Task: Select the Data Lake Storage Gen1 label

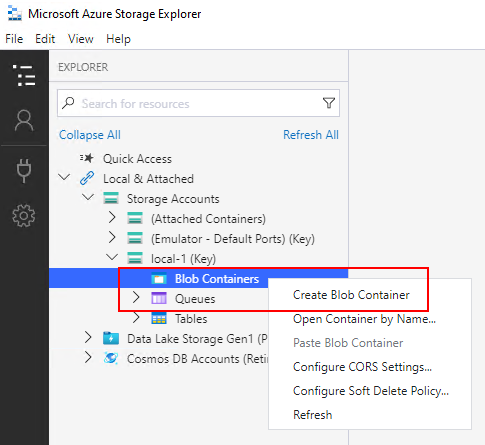Action: [197, 339]
